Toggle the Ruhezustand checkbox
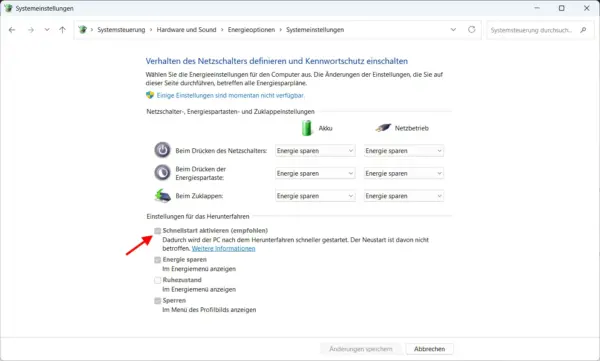This screenshot has height=361, width=600. click(157, 280)
